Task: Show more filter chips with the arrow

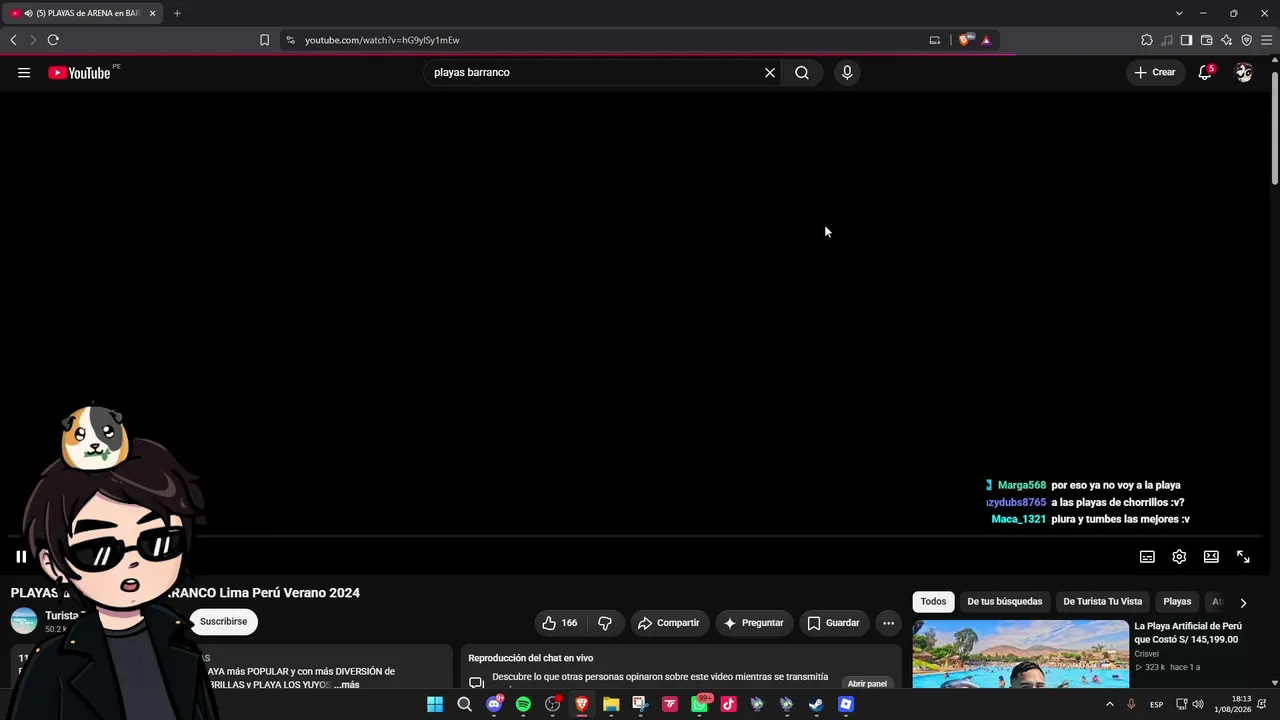Action: point(1243,603)
